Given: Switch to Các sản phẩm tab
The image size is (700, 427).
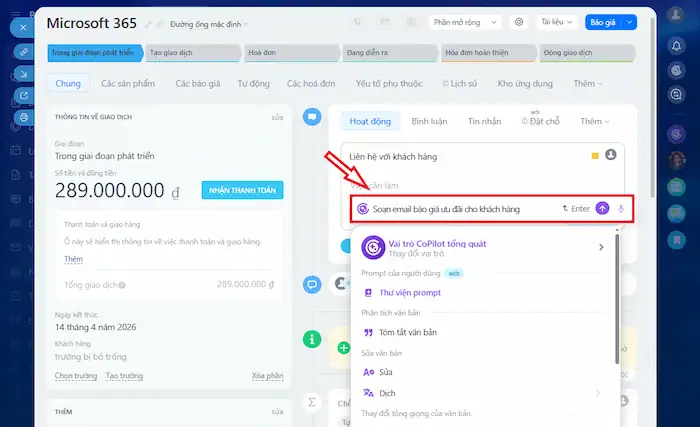Looking at the screenshot, I should click(x=128, y=84).
